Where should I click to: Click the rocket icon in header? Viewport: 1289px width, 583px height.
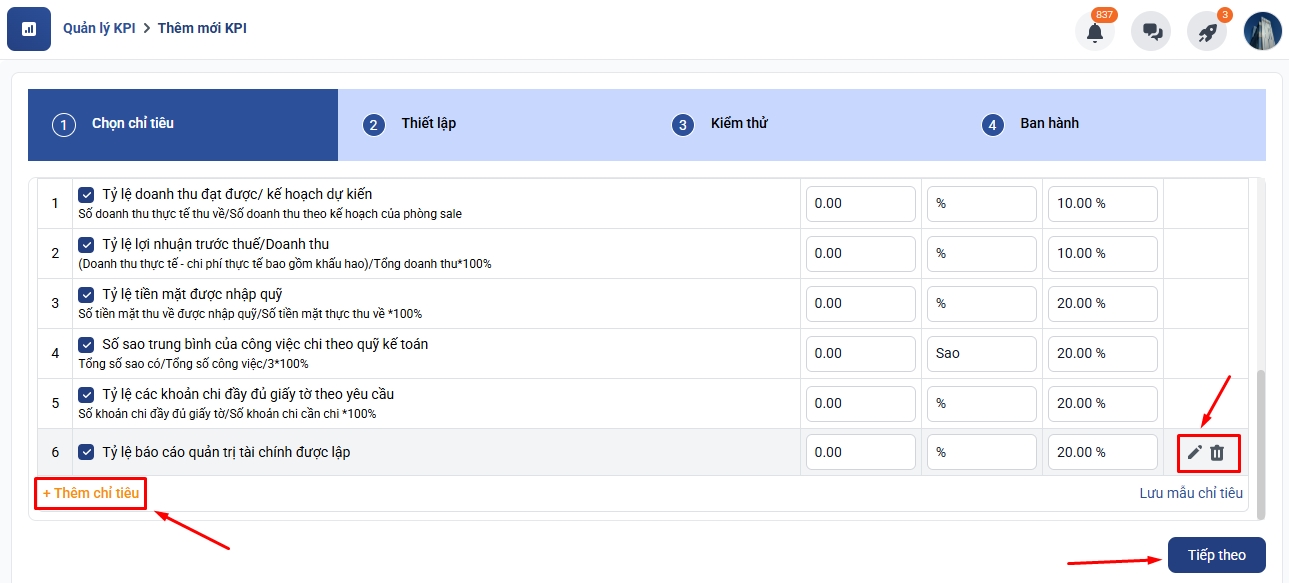1207,32
